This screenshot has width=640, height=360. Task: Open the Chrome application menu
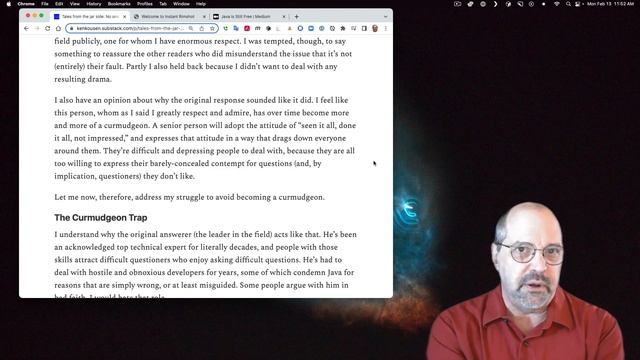(x=26, y=4)
